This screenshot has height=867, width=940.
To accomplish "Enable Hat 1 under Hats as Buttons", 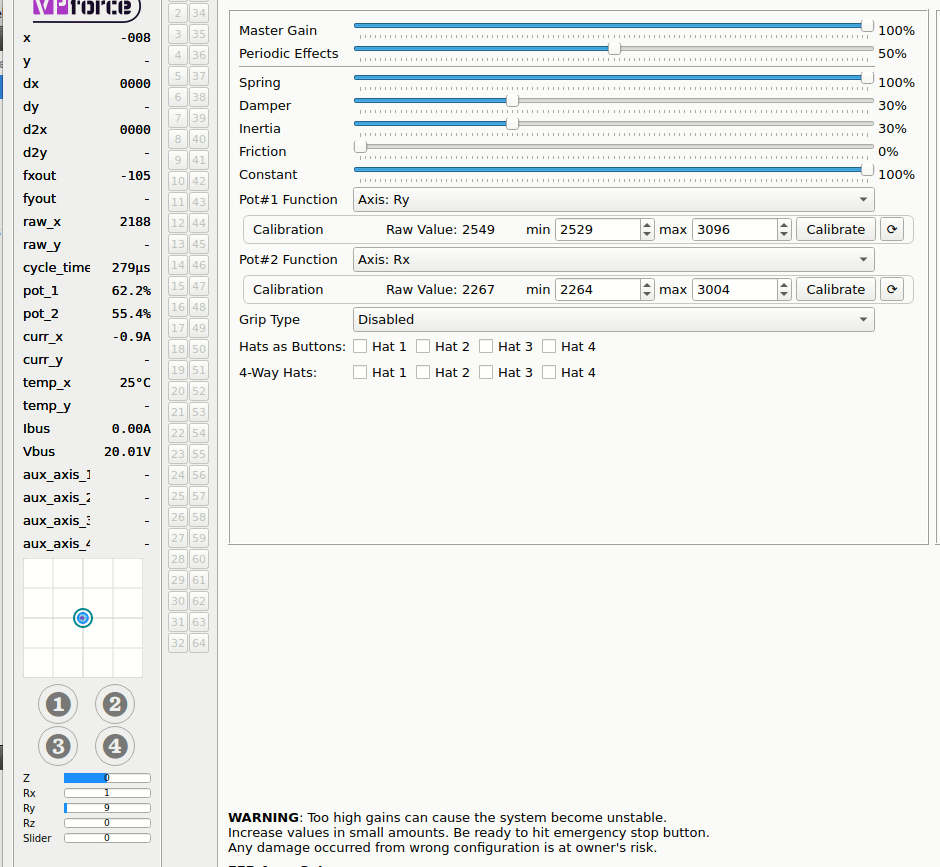I will click(360, 347).
